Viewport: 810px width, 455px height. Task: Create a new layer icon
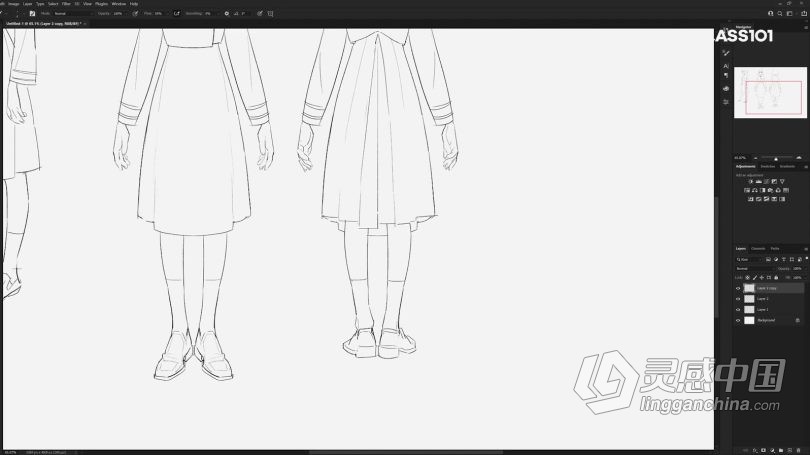[789, 450]
